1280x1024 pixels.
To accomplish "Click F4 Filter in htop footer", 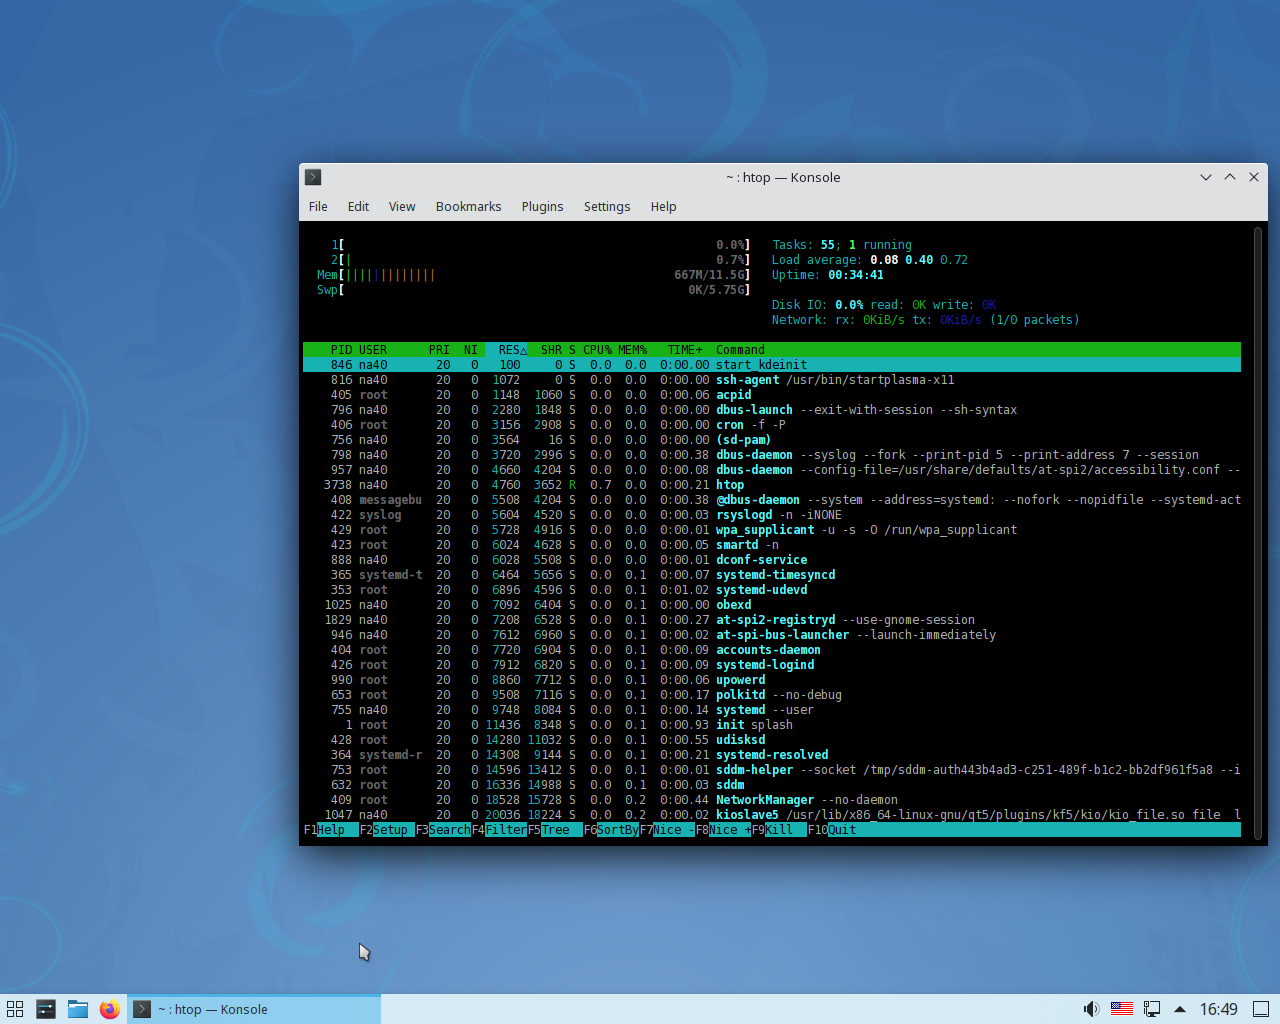I will (499, 830).
